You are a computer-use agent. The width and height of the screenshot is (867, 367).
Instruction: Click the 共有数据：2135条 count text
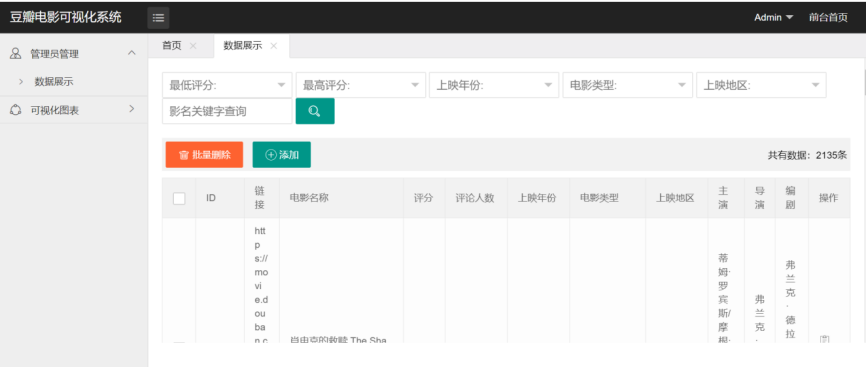pyautogui.click(x=807, y=155)
